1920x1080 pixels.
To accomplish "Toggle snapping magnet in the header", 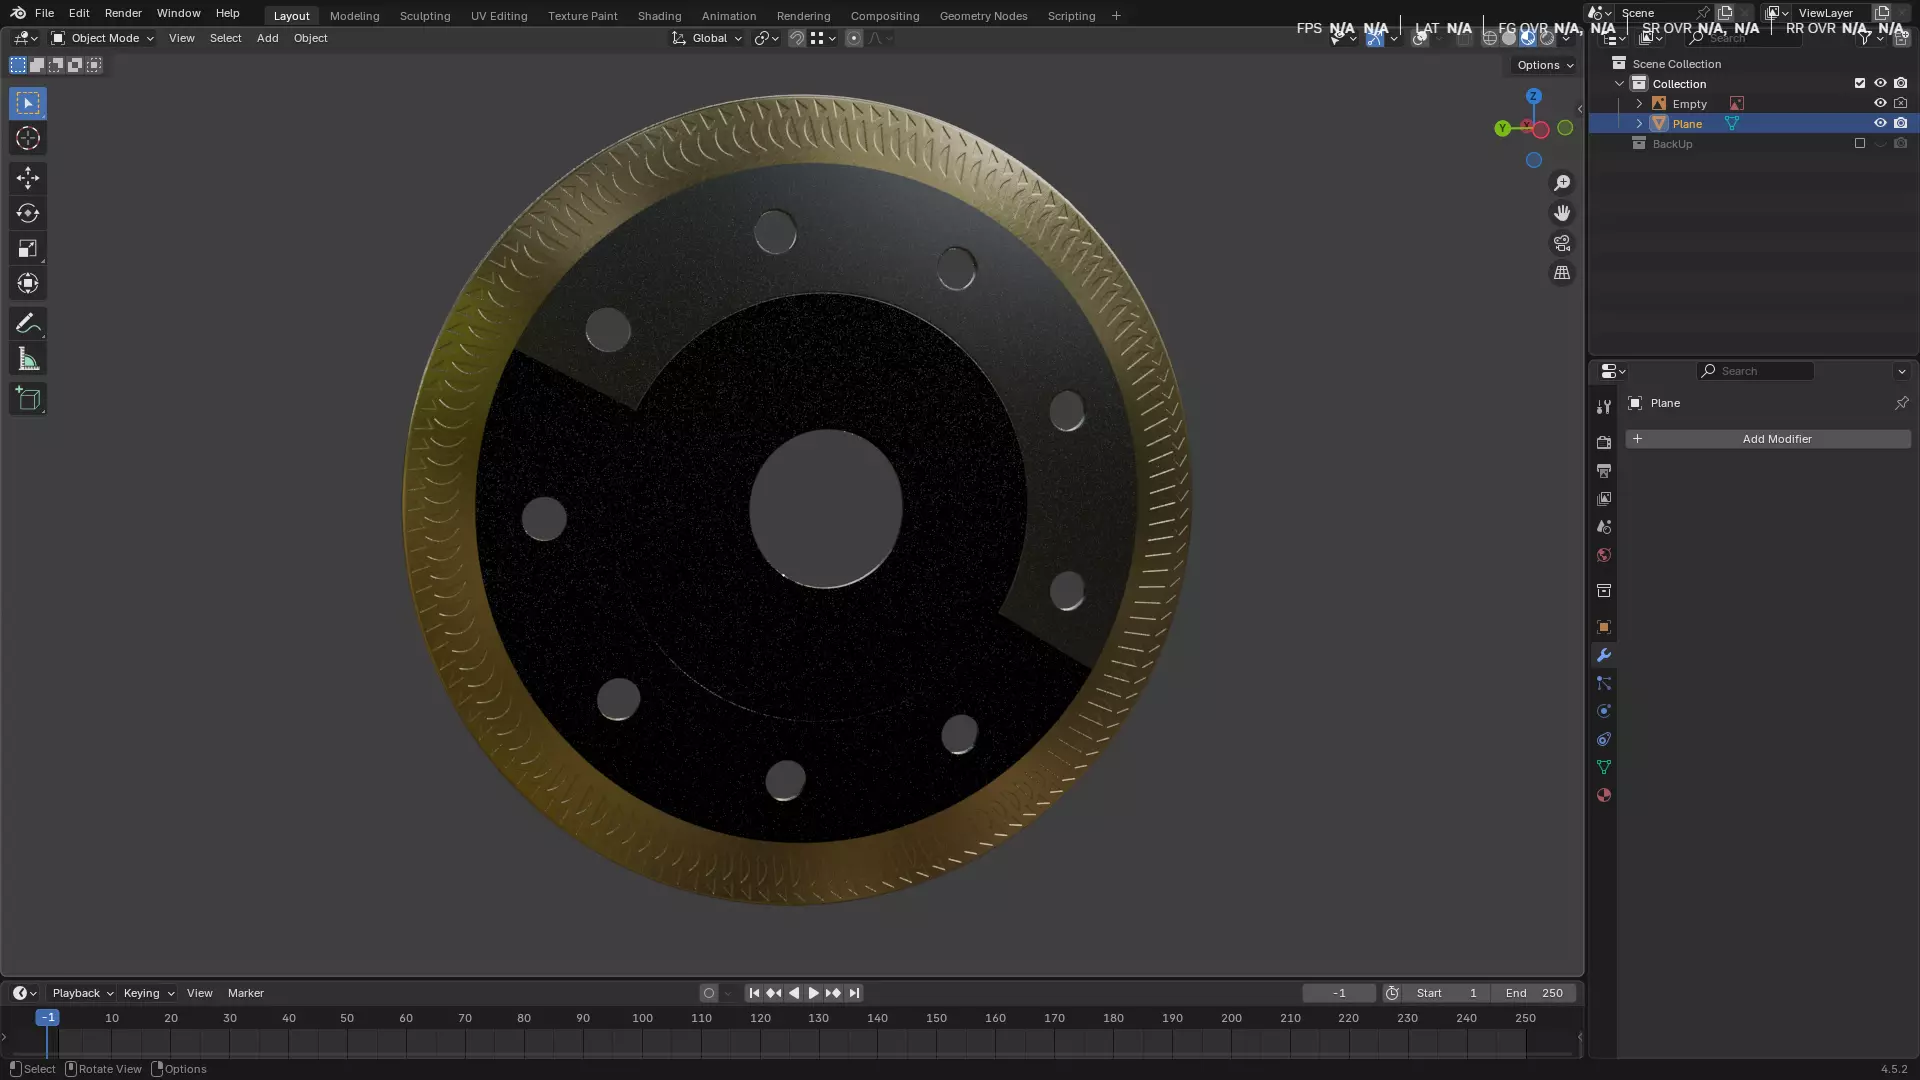I will (x=797, y=38).
